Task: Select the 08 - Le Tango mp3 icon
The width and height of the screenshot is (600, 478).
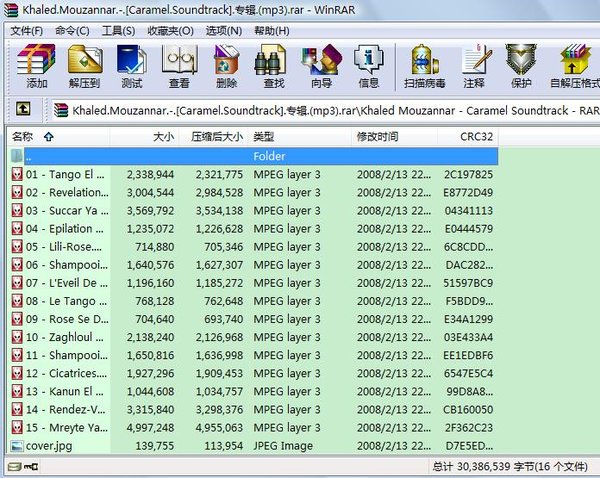Action: click(x=17, y=301)
